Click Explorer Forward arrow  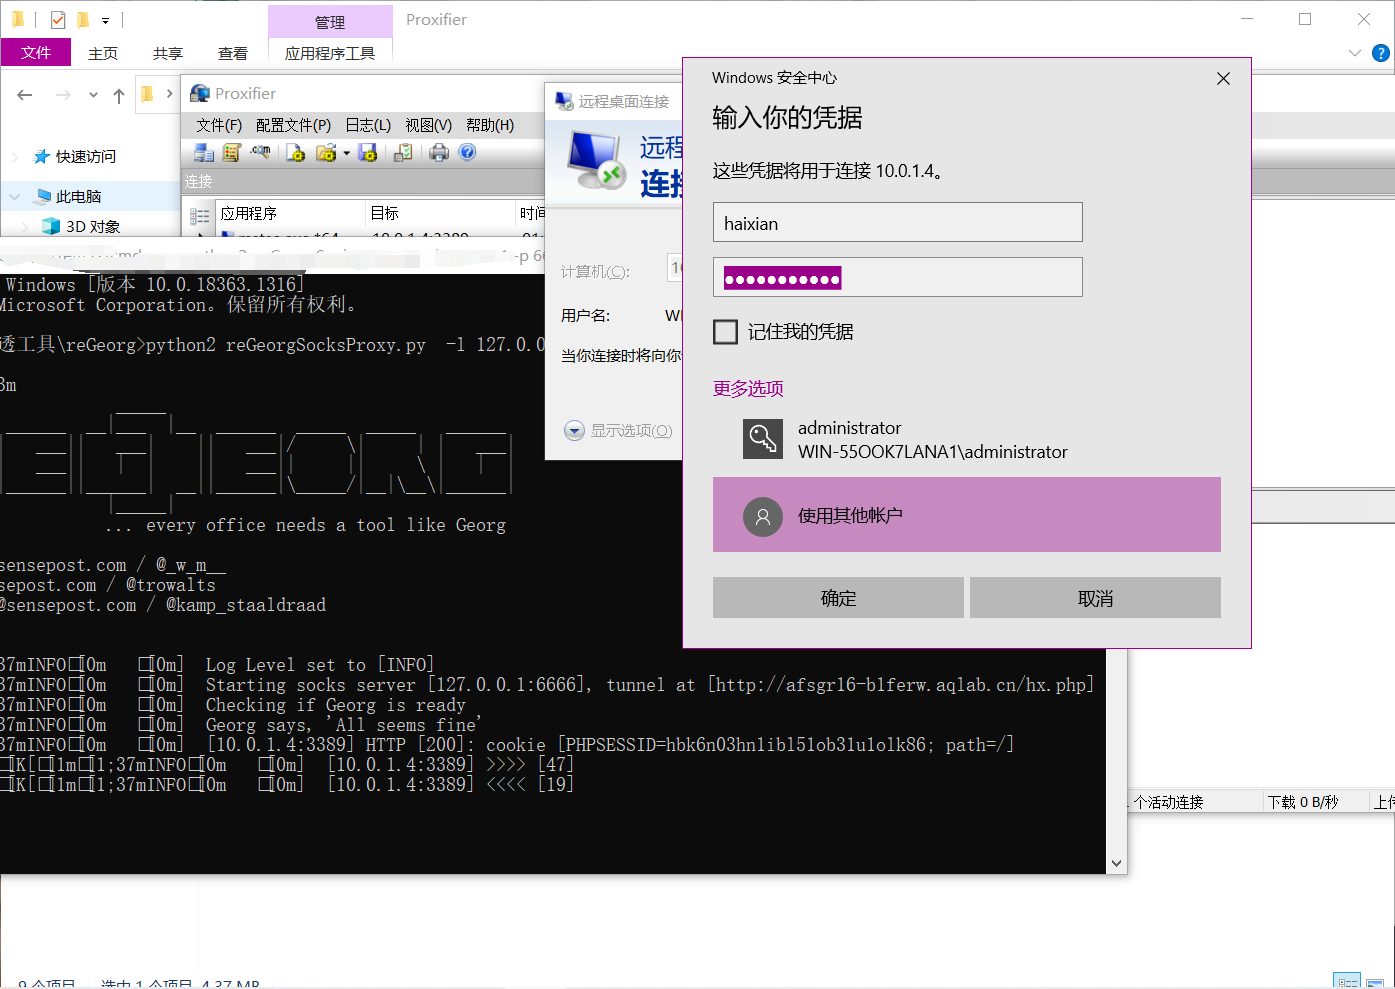pyautogui.click(x=63, y=95)
